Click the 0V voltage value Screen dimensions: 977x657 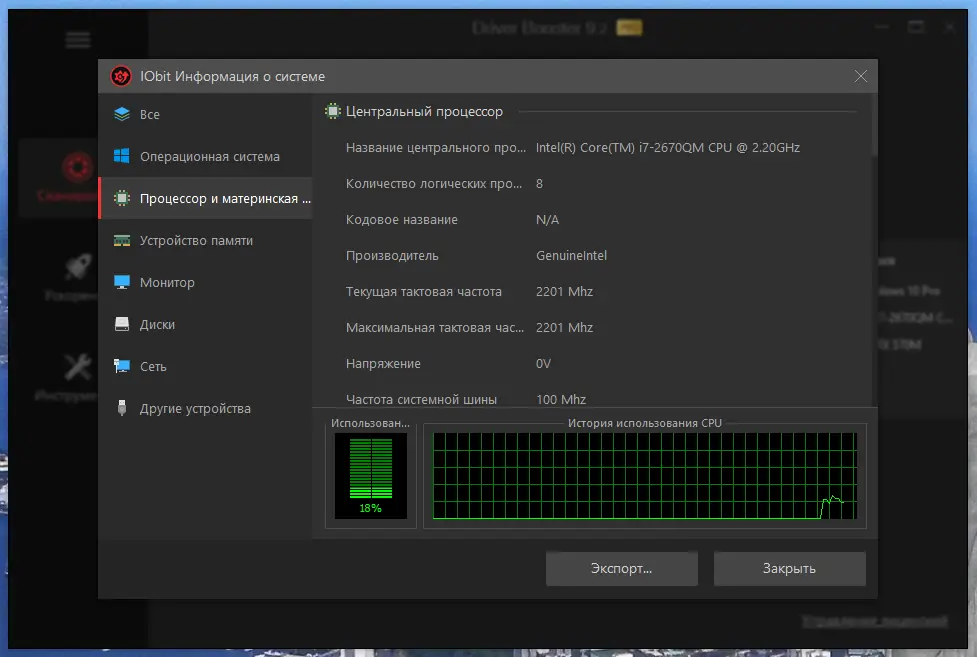click(x=543, y=363)
